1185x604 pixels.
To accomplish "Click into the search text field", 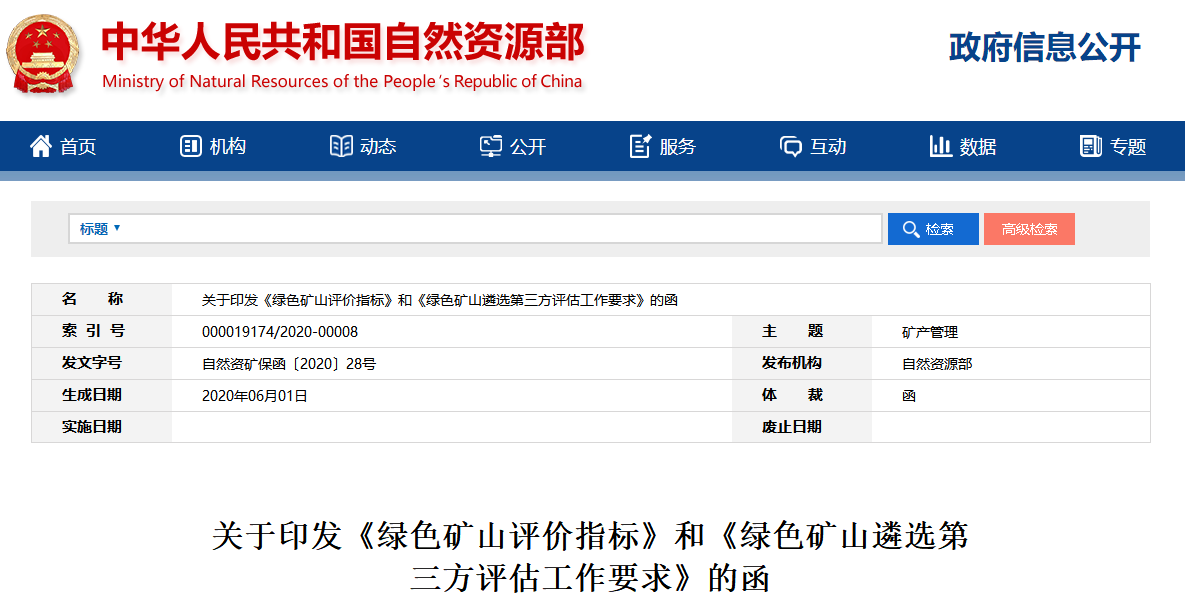I will tap(500, 229).
